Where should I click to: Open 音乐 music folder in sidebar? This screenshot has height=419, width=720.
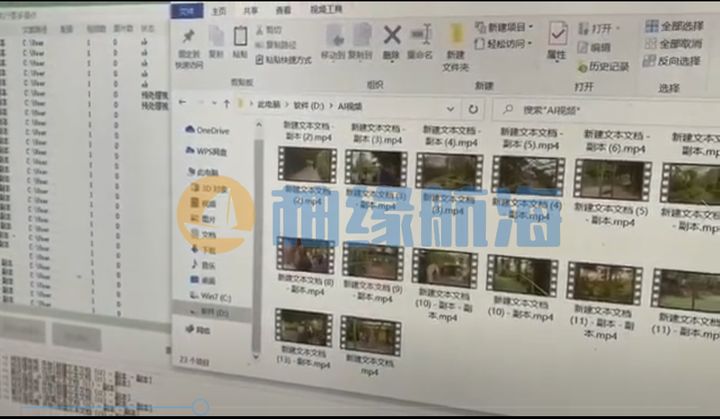point(203,265)
